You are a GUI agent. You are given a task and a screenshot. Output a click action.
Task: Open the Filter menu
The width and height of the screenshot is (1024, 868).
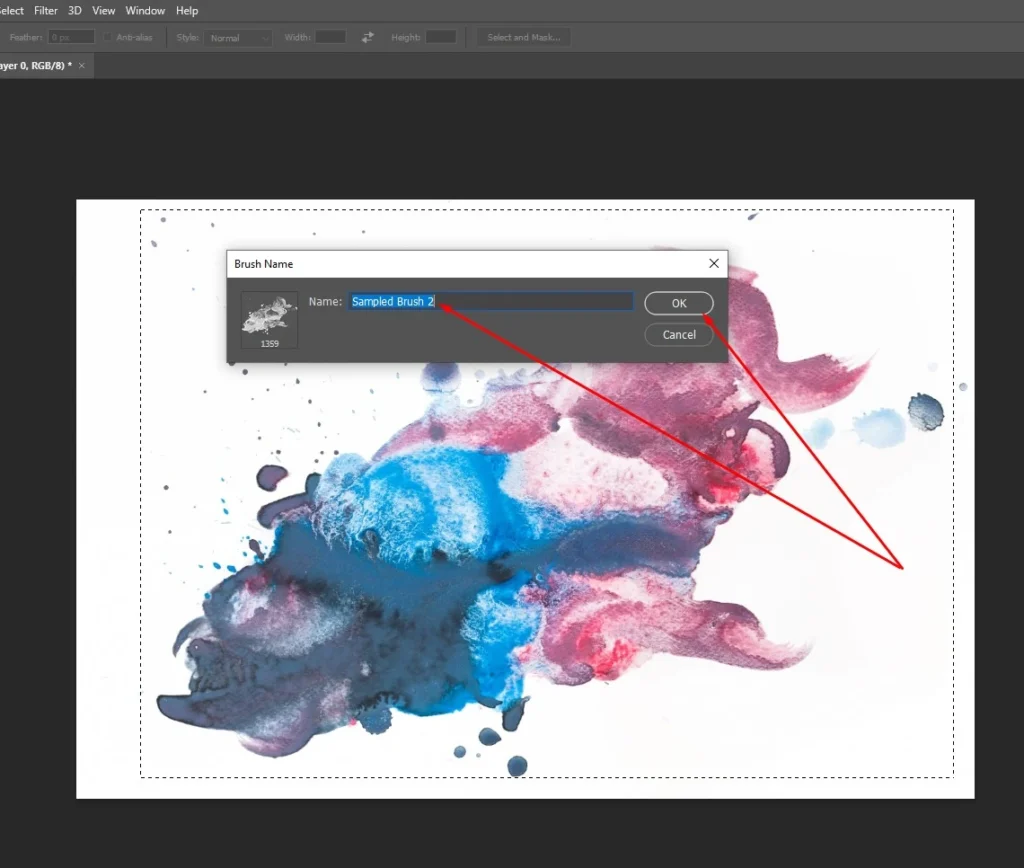pyautogui.click(x=46, y=10)
